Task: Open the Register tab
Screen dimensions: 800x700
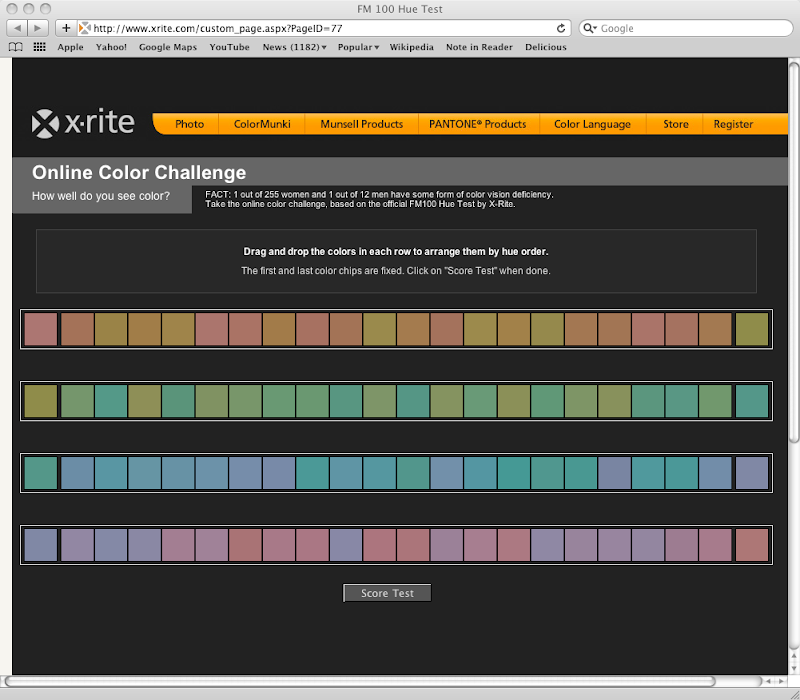Action: tap(733, 124)
